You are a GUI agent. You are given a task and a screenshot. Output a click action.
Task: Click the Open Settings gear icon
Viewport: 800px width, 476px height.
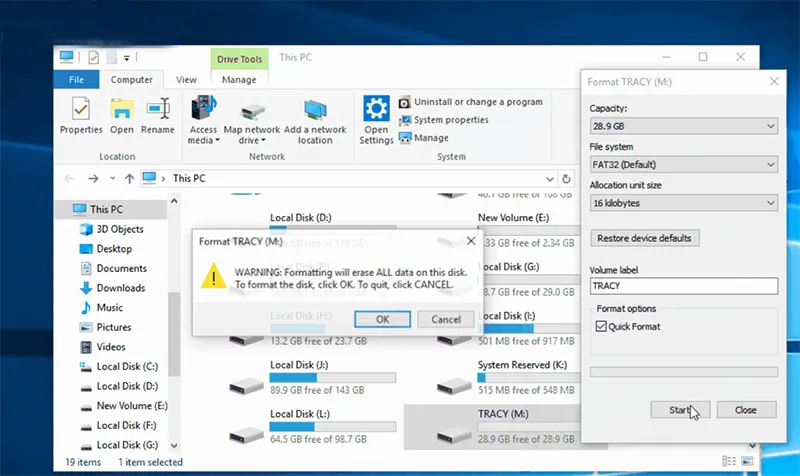[x=376, y=108]
